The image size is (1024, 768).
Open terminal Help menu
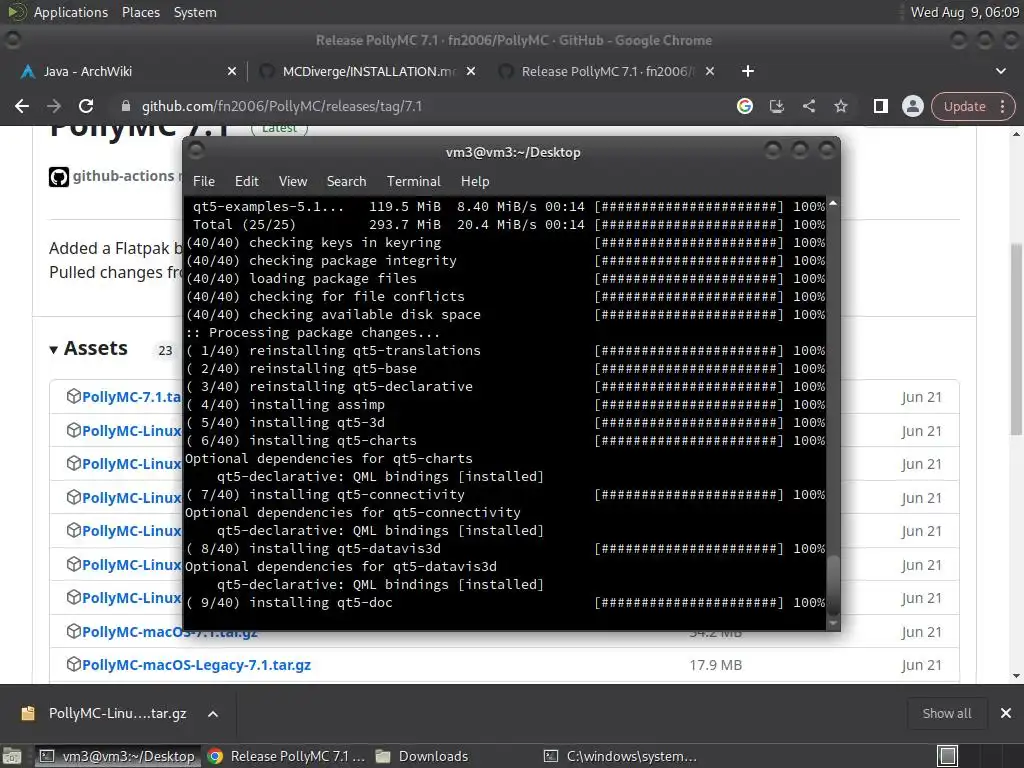475,182
